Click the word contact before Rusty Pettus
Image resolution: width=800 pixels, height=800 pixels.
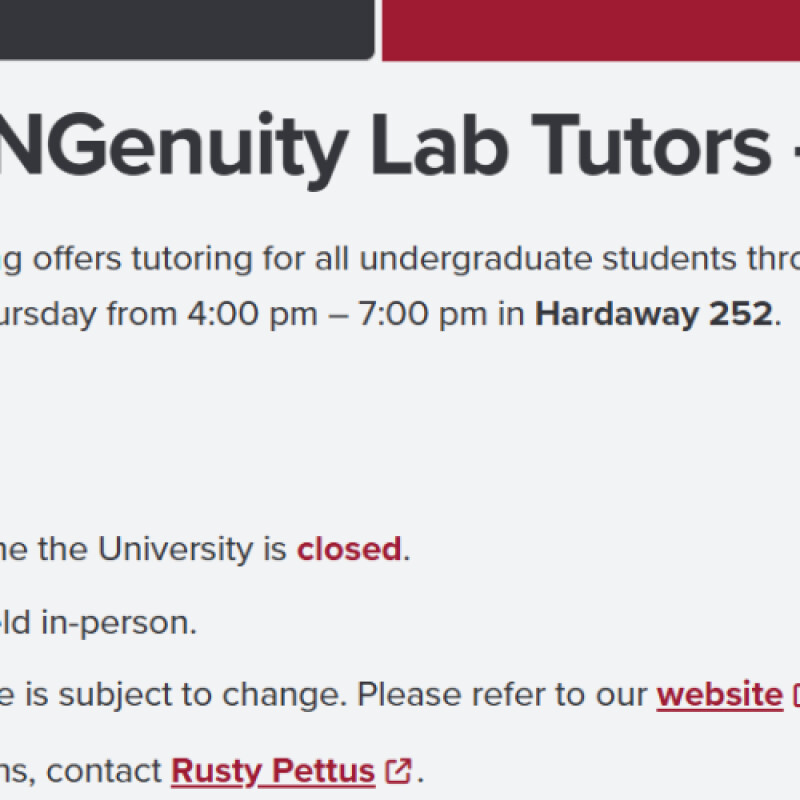click(104, 771)
